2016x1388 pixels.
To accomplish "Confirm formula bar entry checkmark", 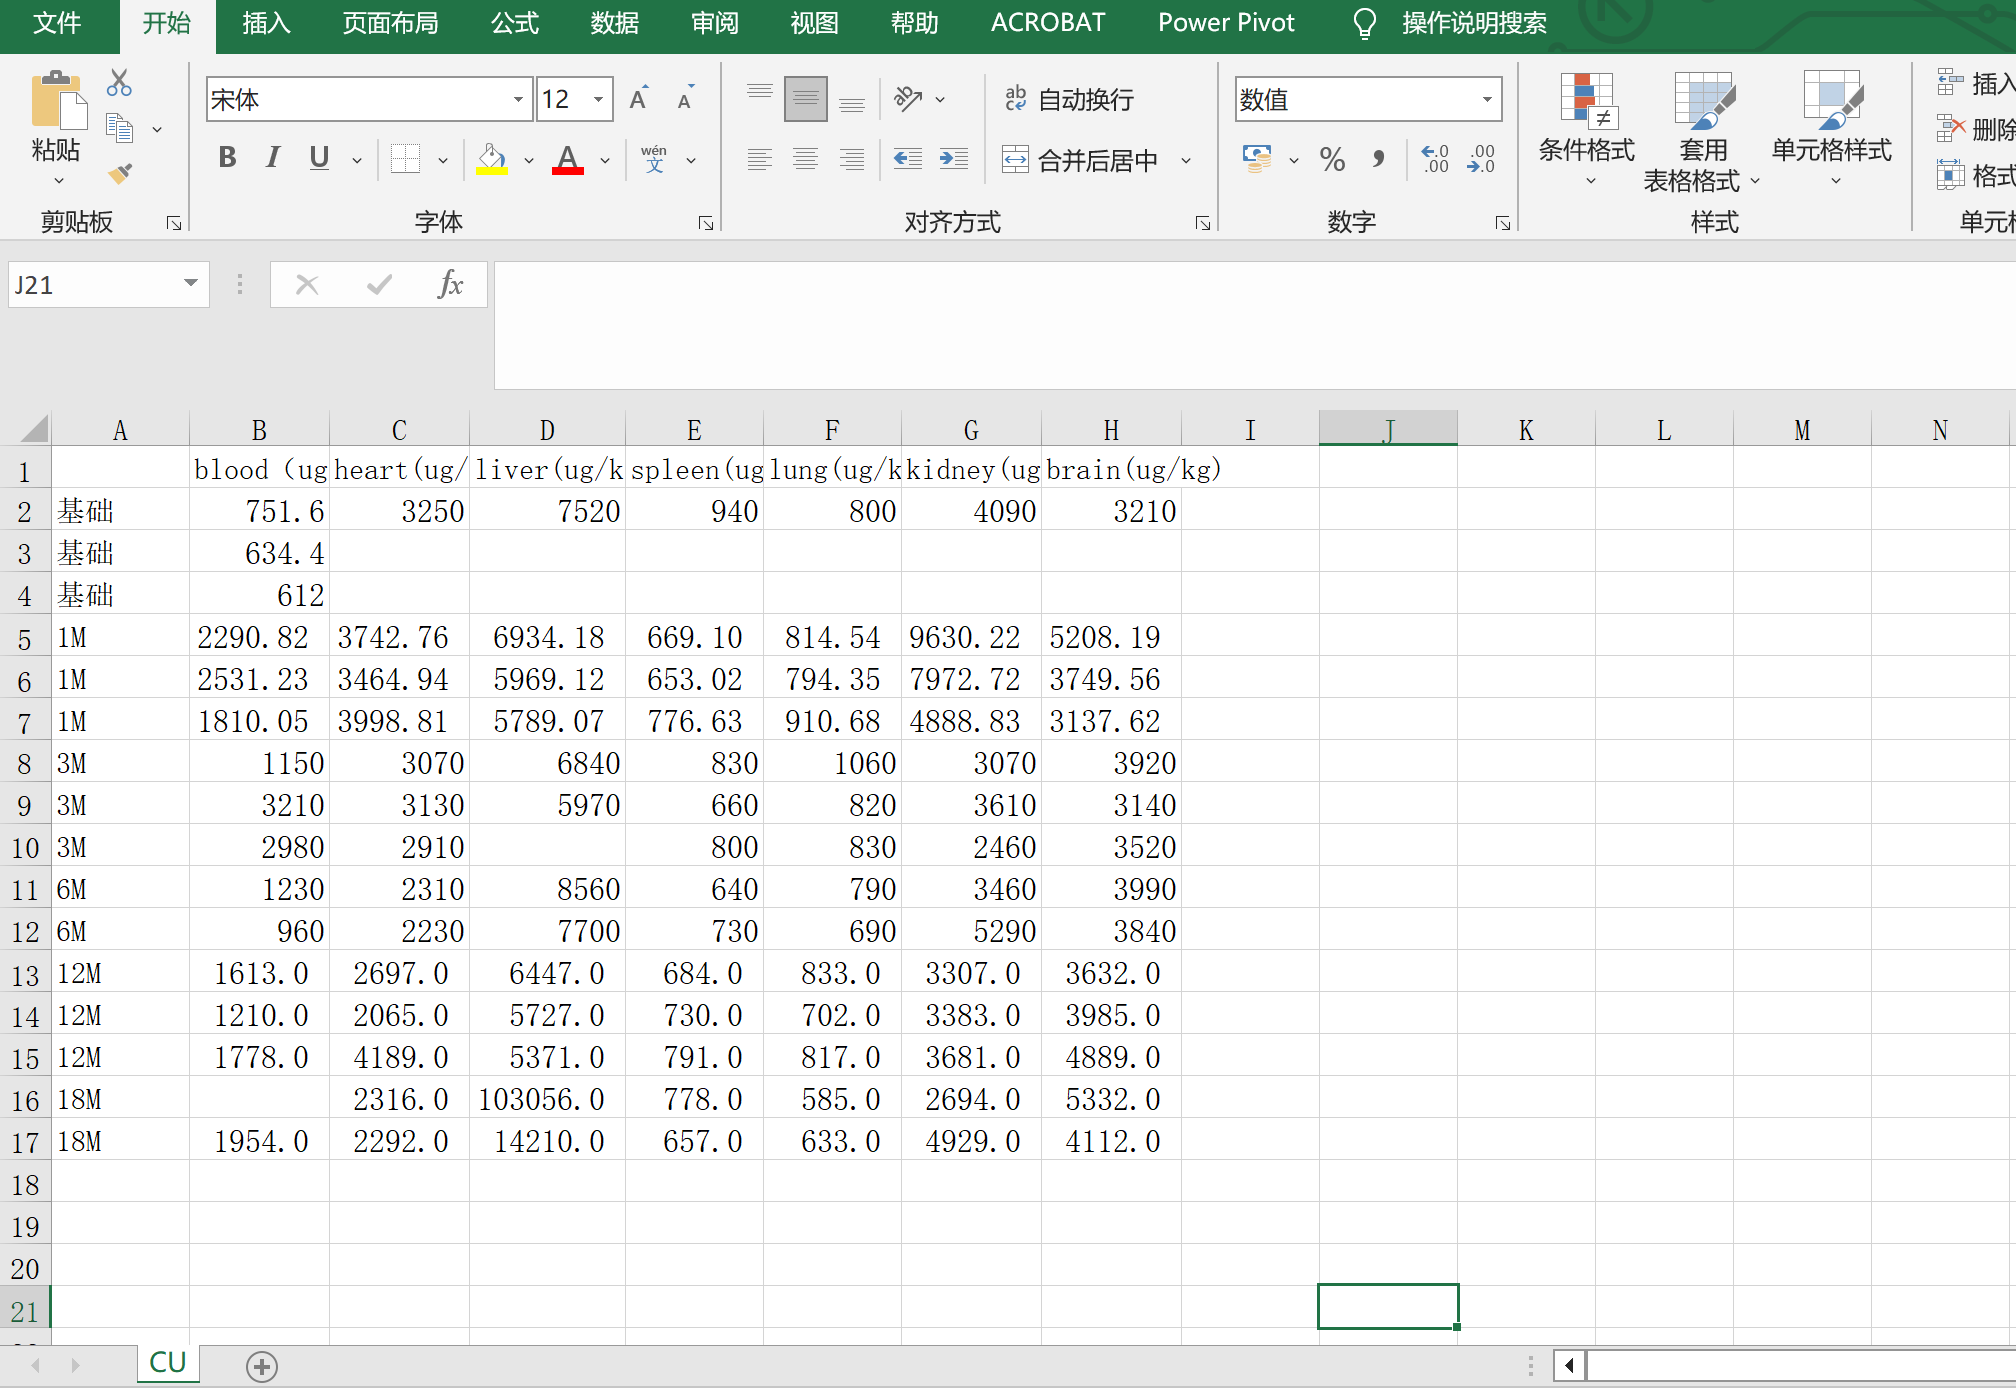I will click(x=379, y=285).
